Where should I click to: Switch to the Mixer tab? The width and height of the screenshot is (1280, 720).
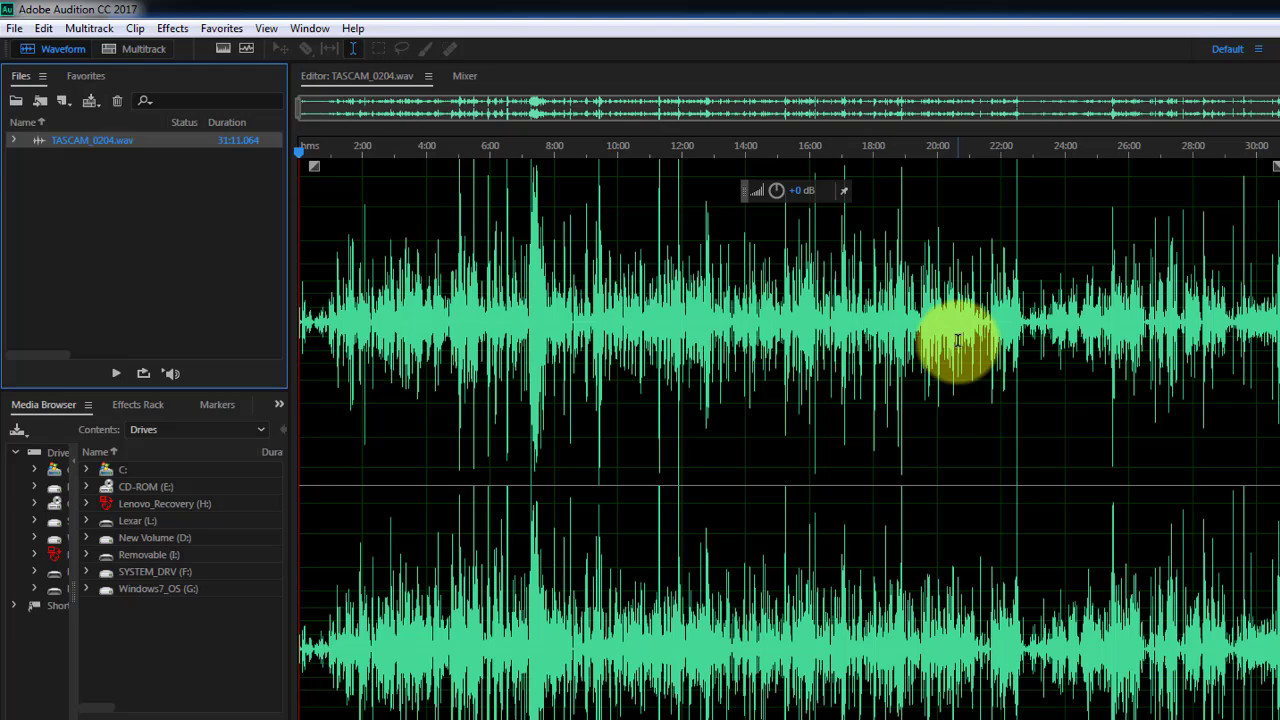click(x=464, y=76)
